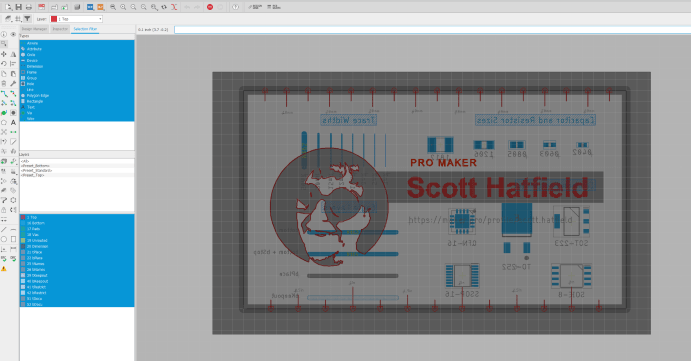Click the Scott Hatfield name on board
Image resolution: width=691 pixels, height=361 pixels.
(x=498, y=188)
